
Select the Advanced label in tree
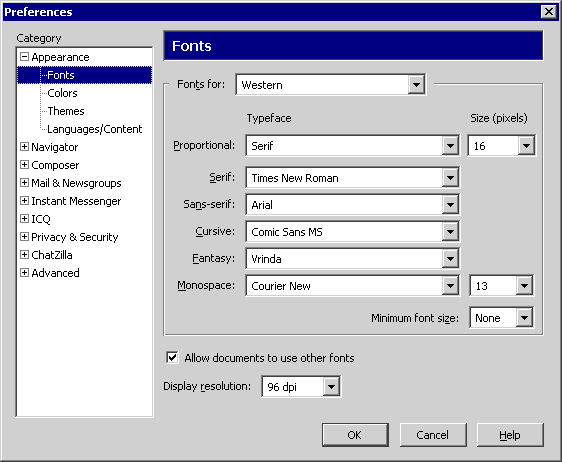tap(55, 273)
